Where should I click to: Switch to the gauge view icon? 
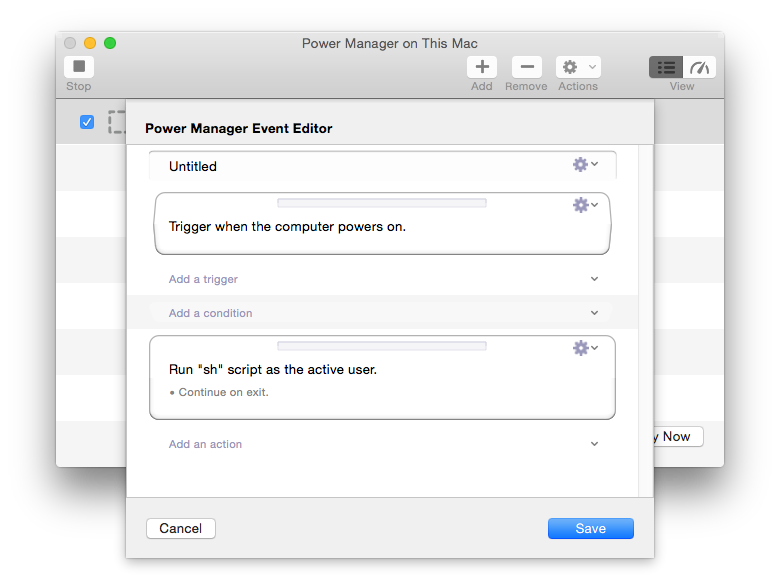699,67
